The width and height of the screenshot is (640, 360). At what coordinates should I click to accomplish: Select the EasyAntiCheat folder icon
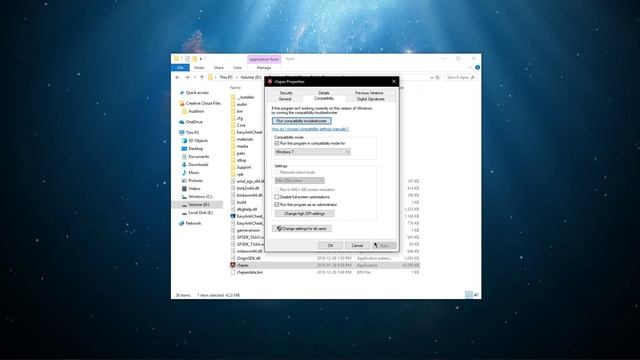coord(233,132)
